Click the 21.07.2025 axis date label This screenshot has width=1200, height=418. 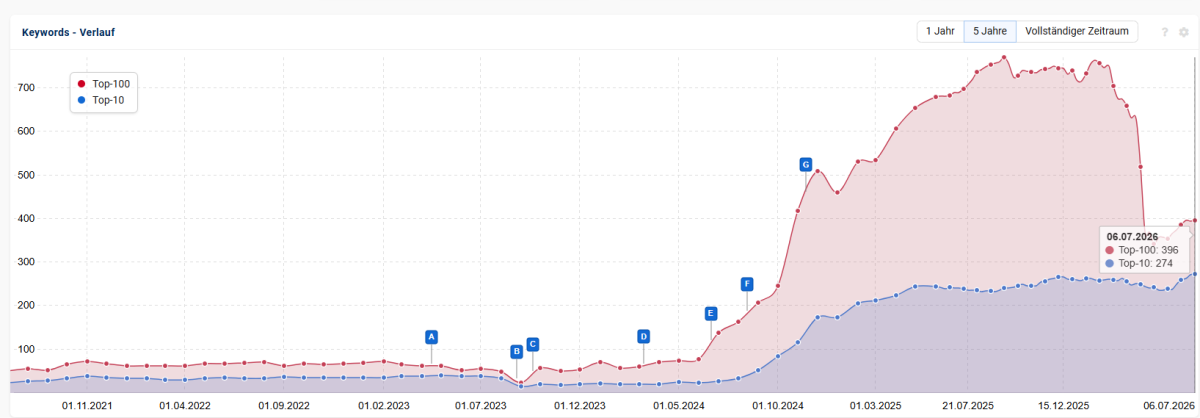click(967, 406)
